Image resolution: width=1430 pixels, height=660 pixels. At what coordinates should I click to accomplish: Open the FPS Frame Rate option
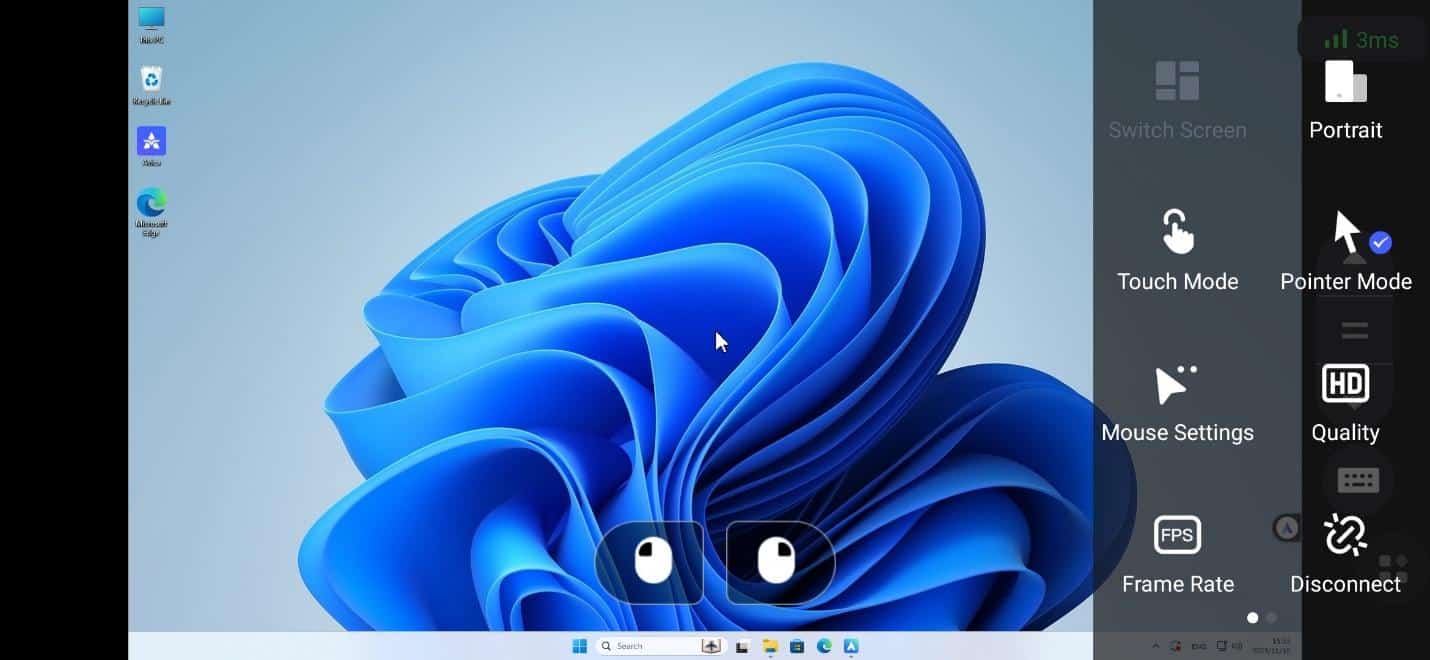[1177, 554]
